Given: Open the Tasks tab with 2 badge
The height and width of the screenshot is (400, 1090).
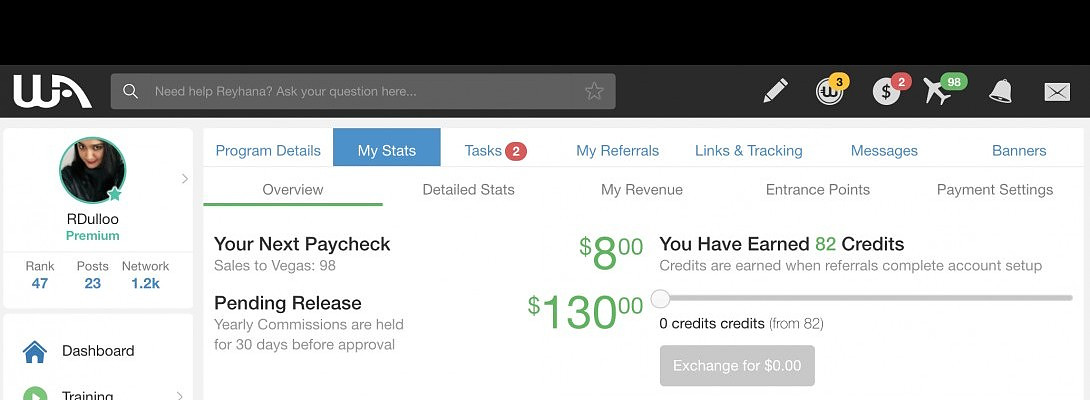Looking at the screenshot, I should (x=495, y=150).
